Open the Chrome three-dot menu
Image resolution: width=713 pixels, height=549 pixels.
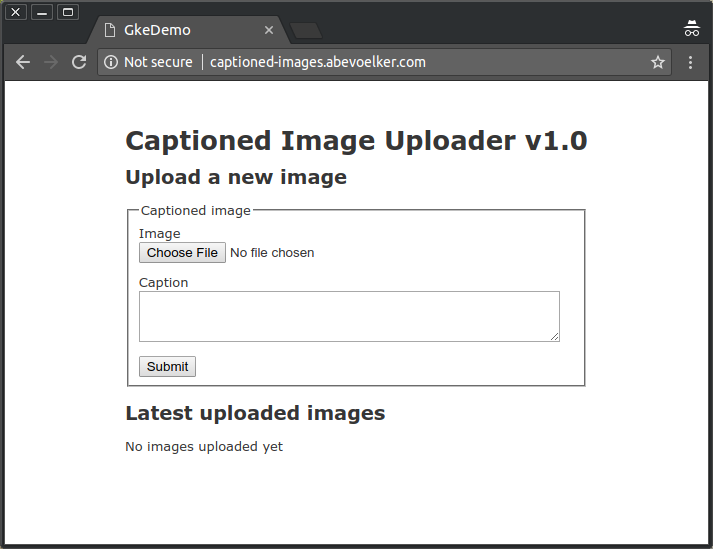coord(690,62)
